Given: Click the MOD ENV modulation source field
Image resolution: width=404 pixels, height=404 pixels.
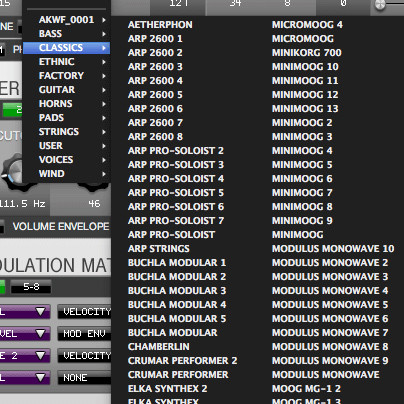Looking at the screenshot, I should [x=84, y=334].
